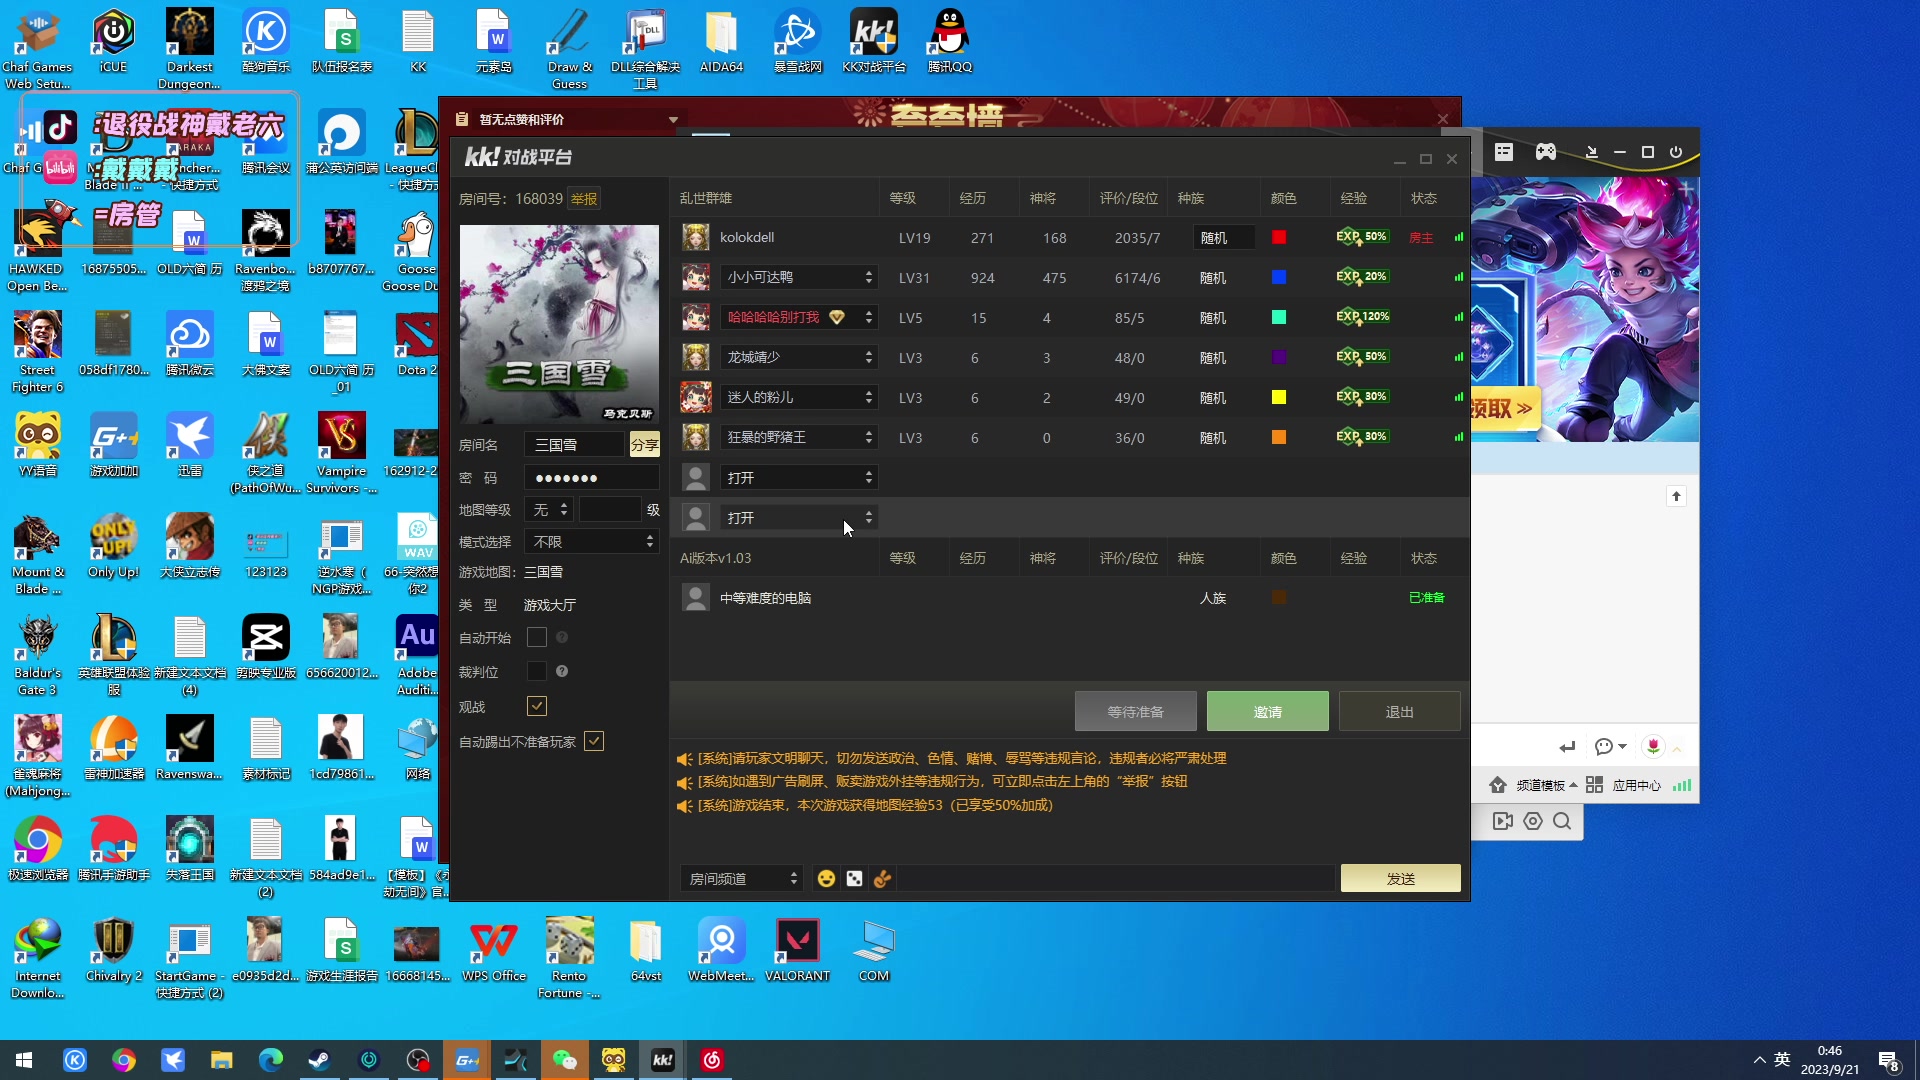Screen dimensions: 1920x1080
Task: Open the 频道模板 channel template menu
Action: [x=1540, y=786]
